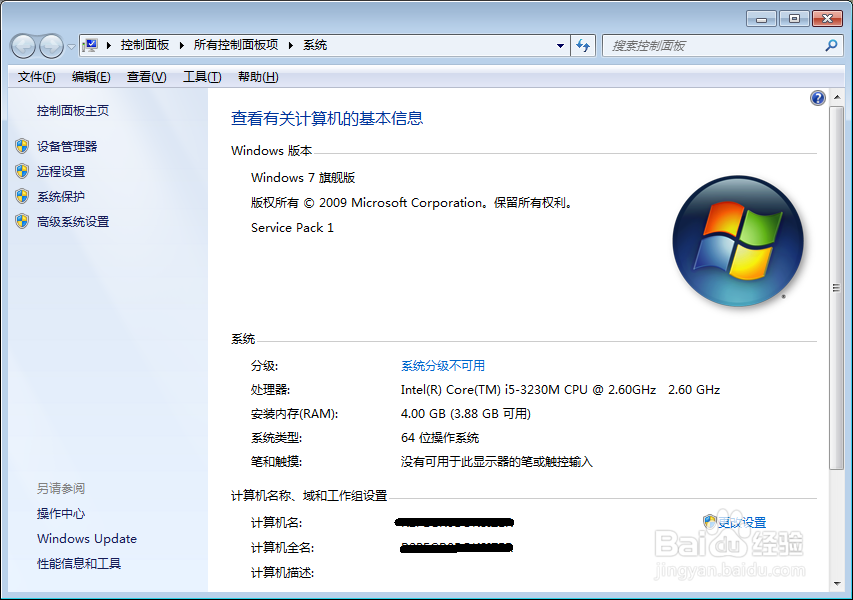Open the 工具(T) menu
Screen dimensions: 853x600
[202, 77]
